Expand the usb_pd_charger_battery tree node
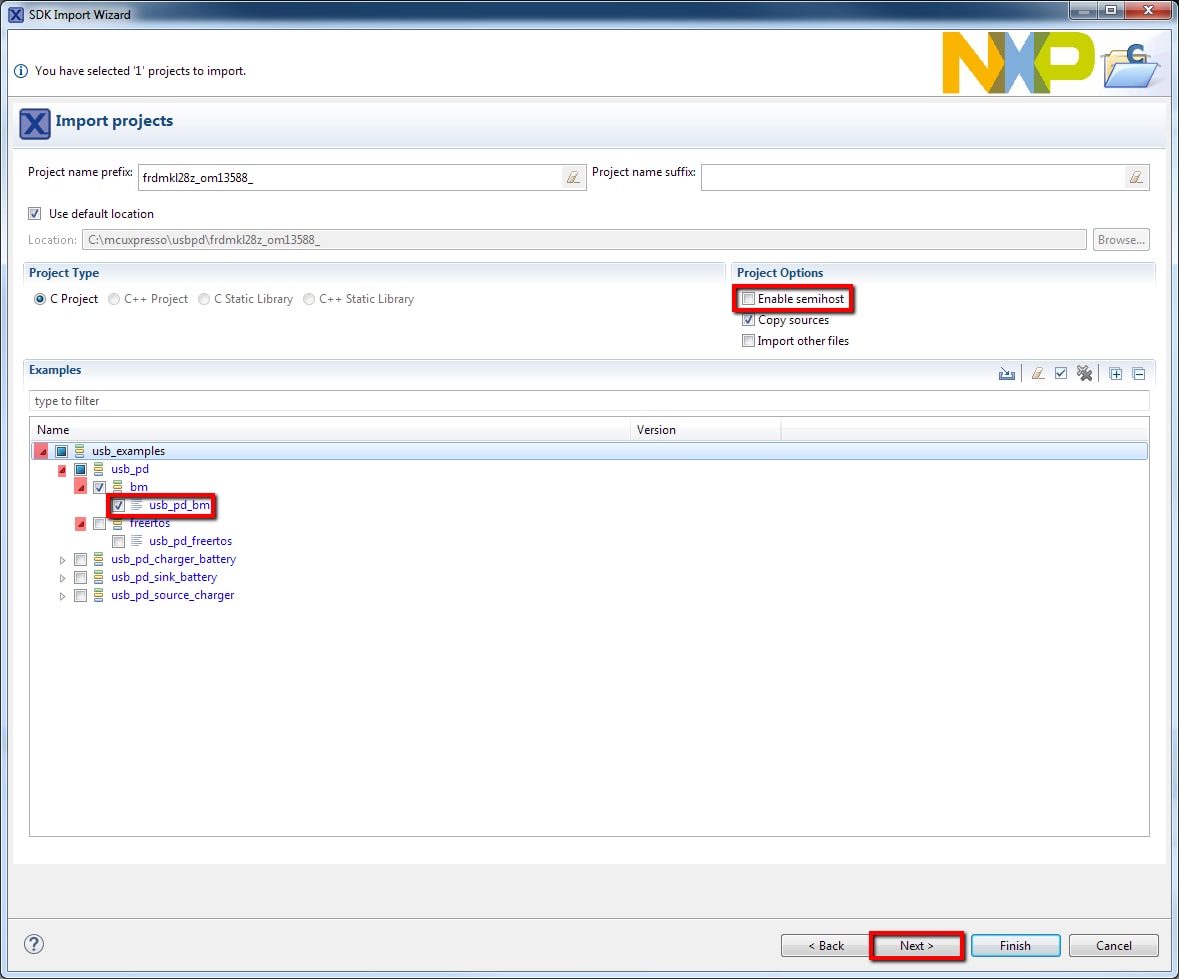The width and height of the screenshot is (1179, 979). coord(62,560)
